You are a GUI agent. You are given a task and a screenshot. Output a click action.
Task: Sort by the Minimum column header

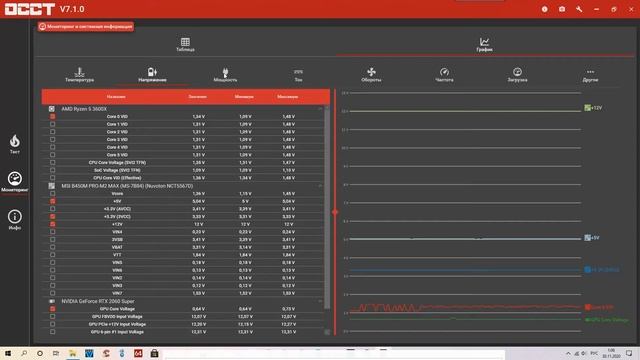click(244, 97)
